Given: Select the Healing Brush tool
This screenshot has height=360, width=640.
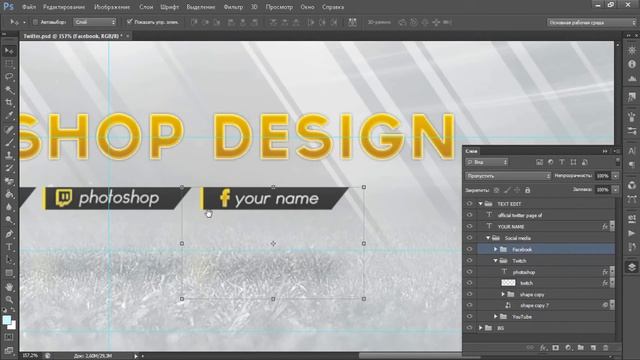Looking at the screenshot, I should [9, 130].
